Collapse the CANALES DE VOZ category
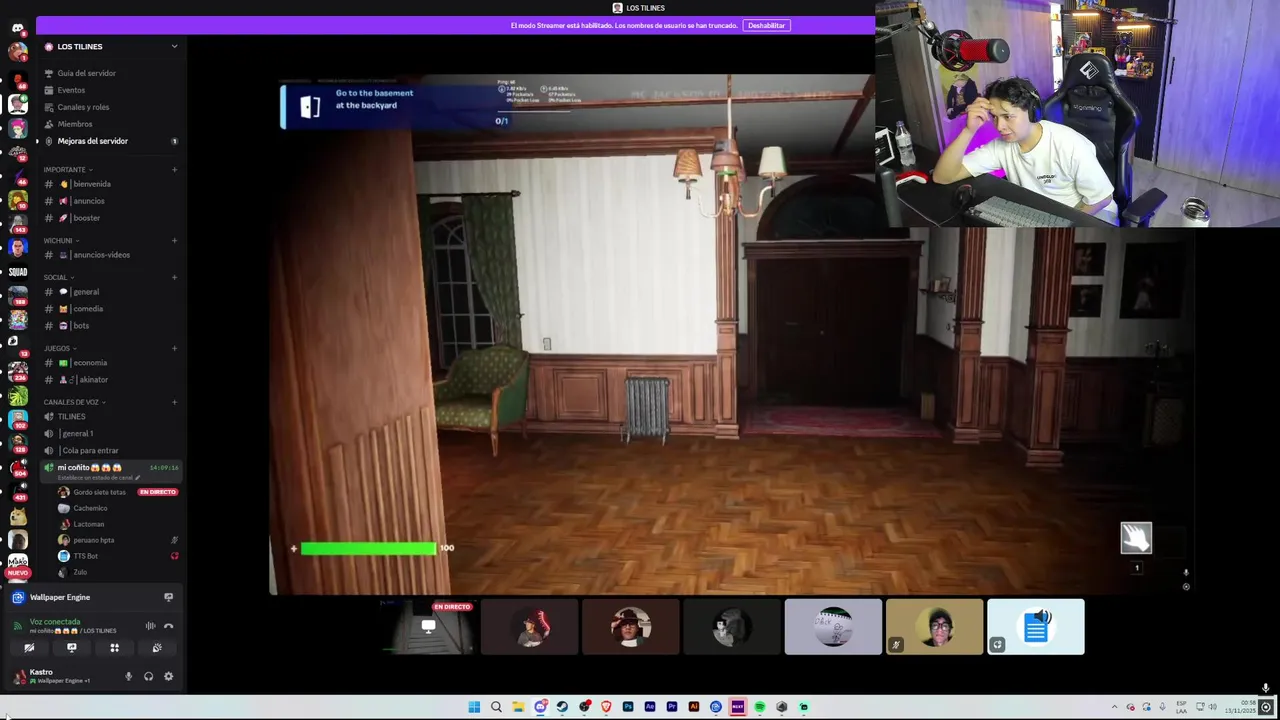 74,402
